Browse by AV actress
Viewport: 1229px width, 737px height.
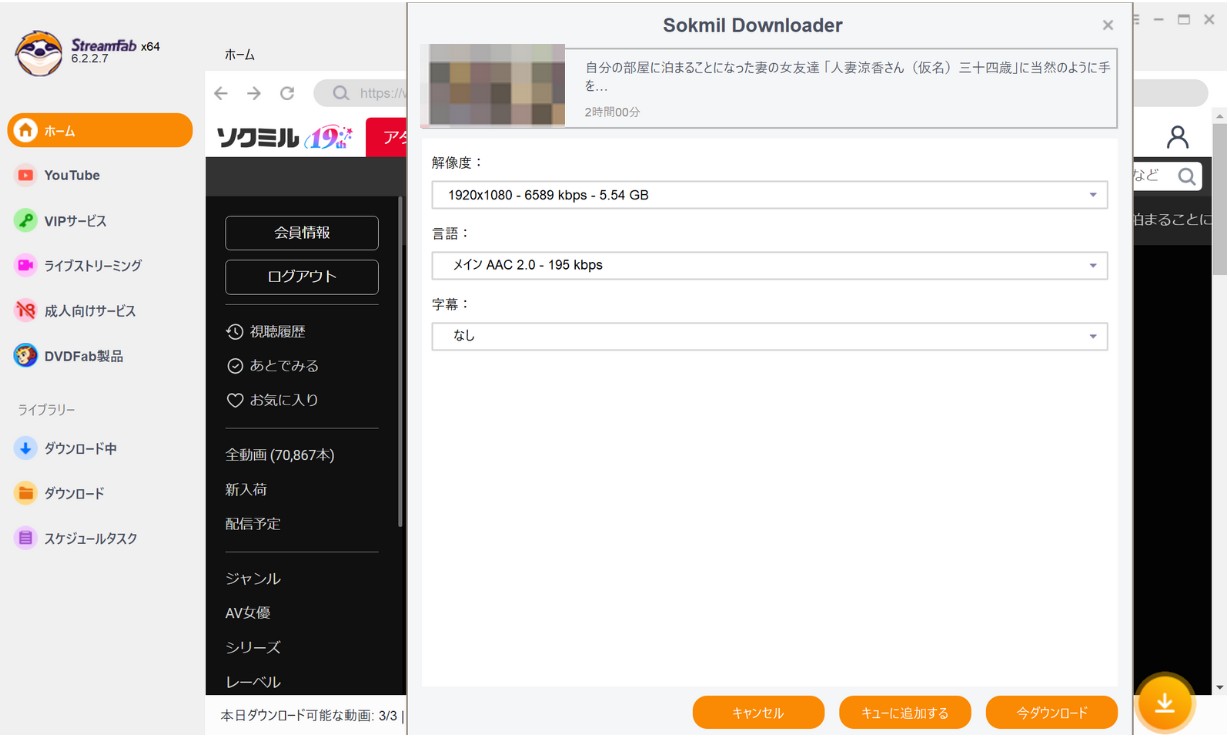248,613
